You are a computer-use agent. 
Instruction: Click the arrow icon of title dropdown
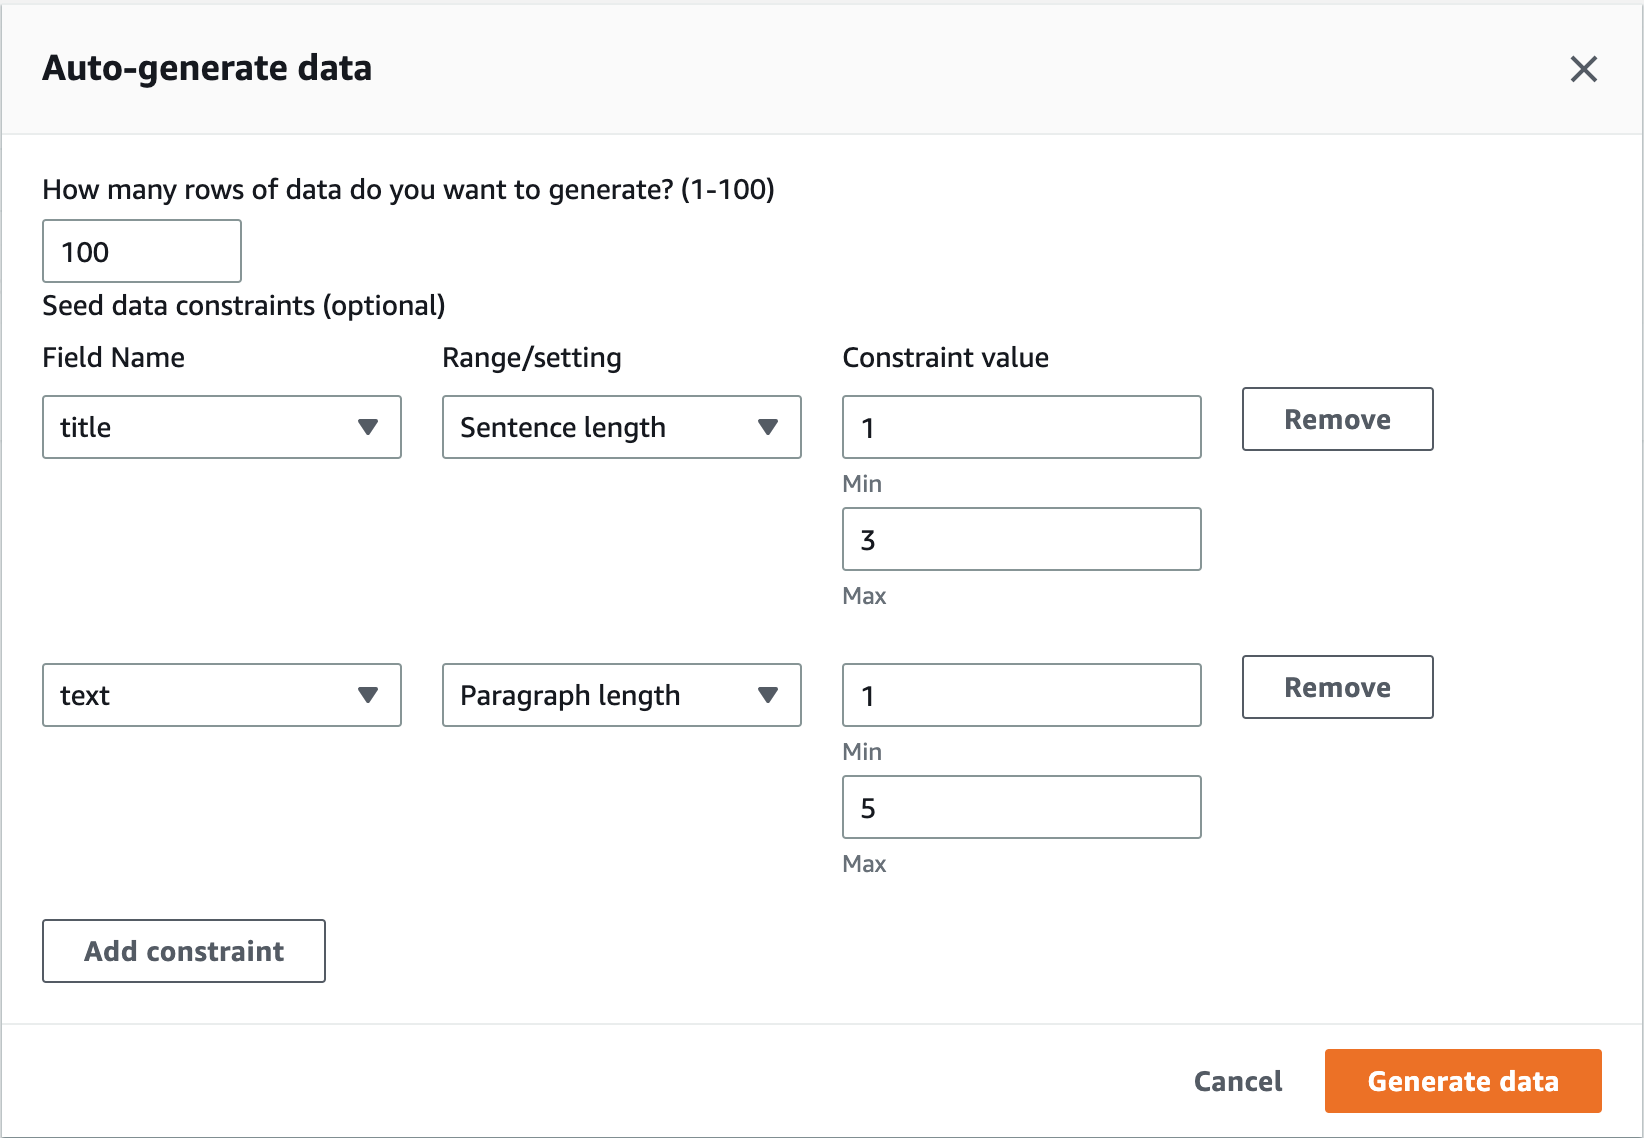click(368, 427)
